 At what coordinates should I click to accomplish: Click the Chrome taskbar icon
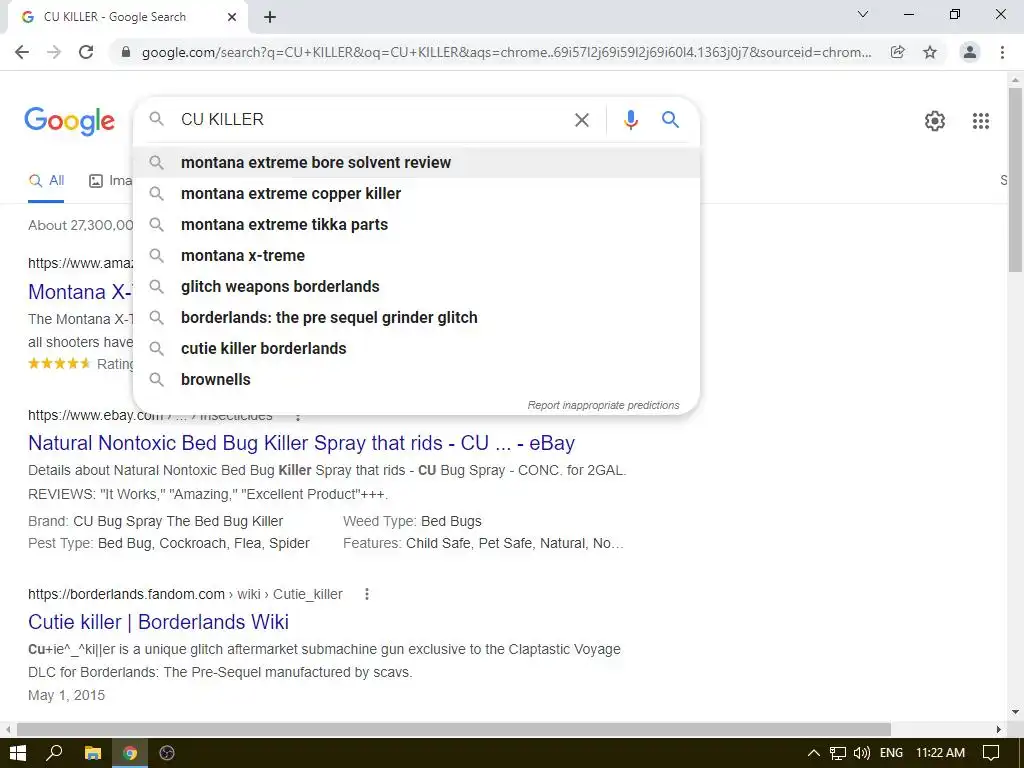pos(130,753)
